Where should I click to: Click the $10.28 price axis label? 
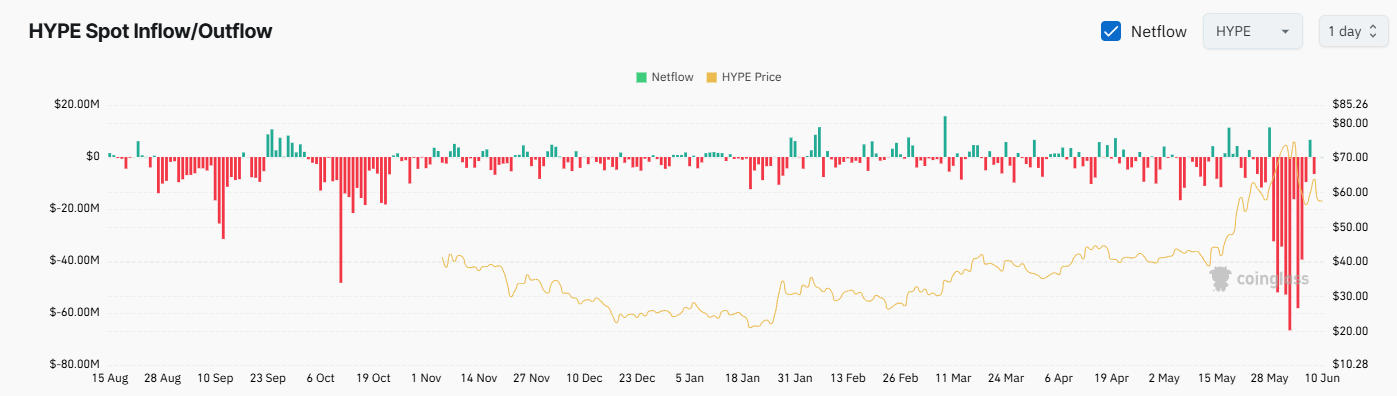[x=1350, y=365]
